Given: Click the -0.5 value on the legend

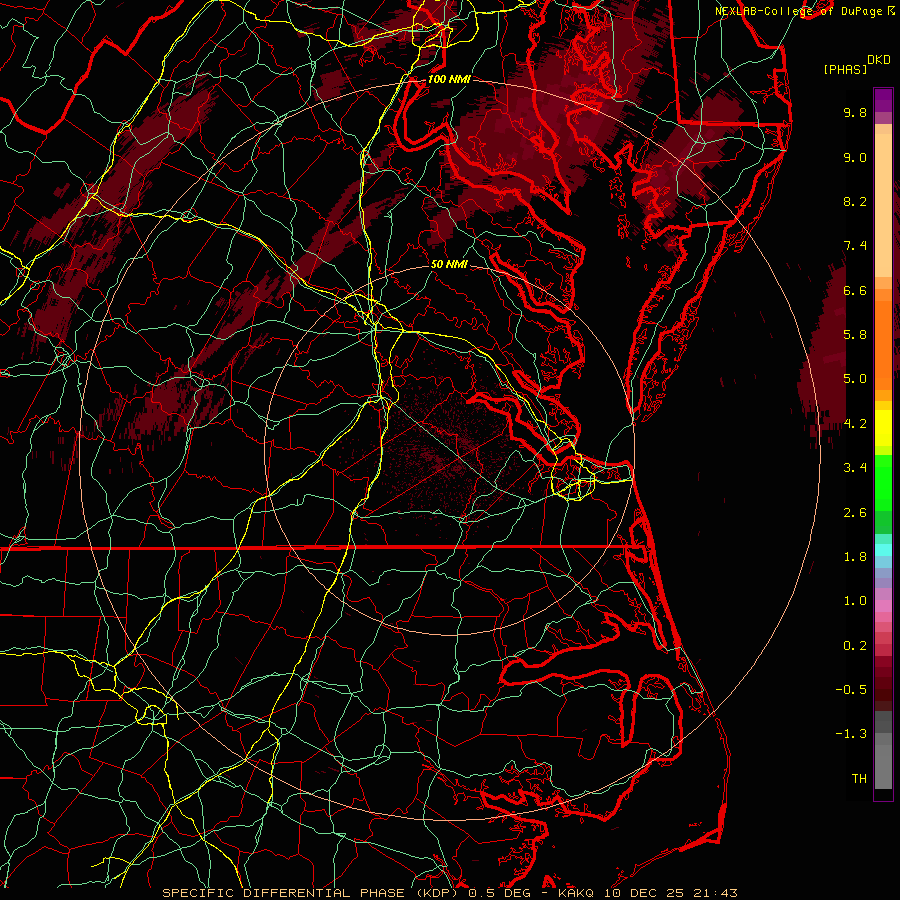Looking at the screenshot, I should [x=851, y=690].
